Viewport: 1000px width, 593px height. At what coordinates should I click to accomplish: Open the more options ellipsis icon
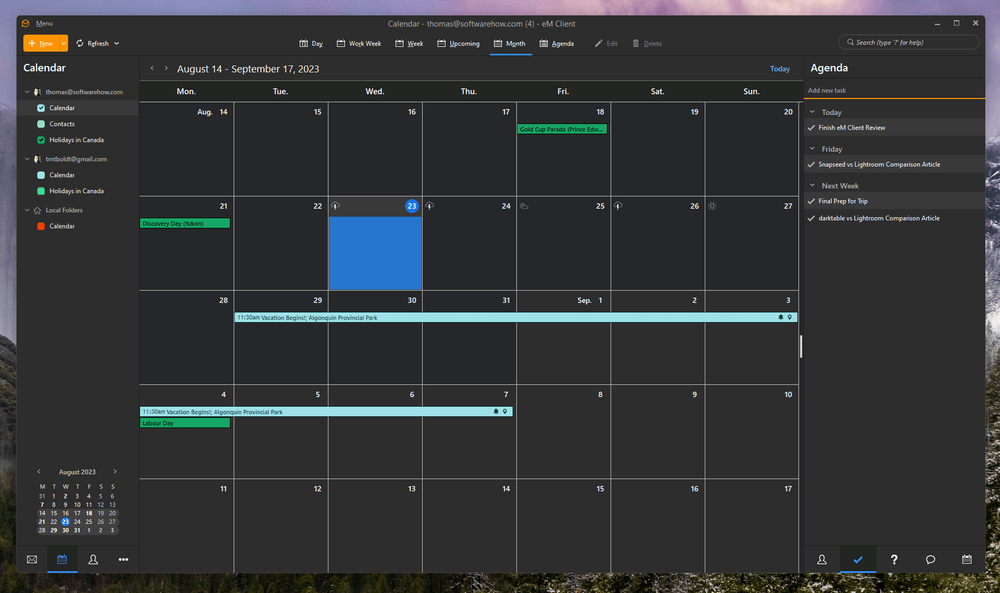123,559
